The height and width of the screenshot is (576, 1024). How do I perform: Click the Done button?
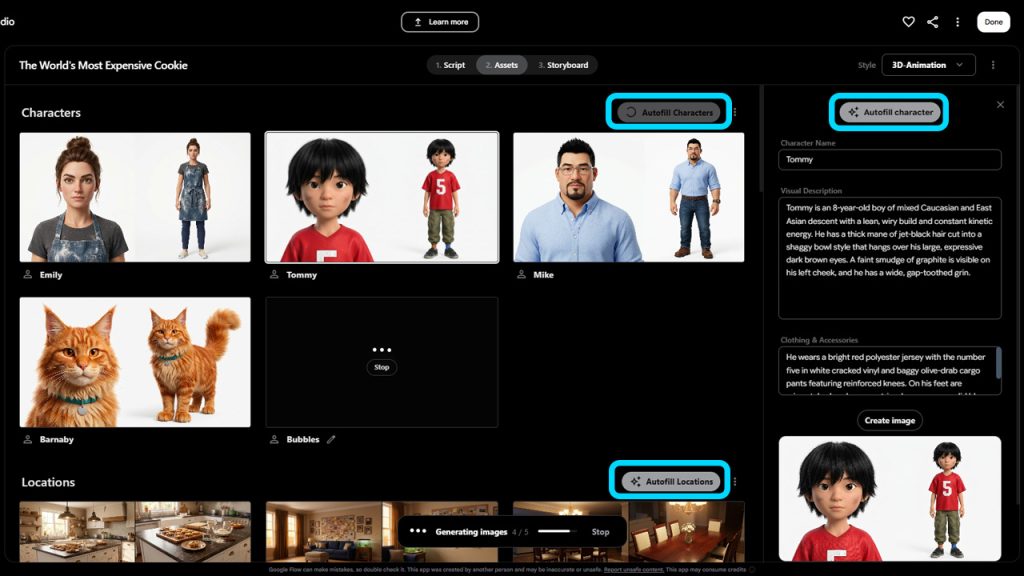(x=993, y=22)
